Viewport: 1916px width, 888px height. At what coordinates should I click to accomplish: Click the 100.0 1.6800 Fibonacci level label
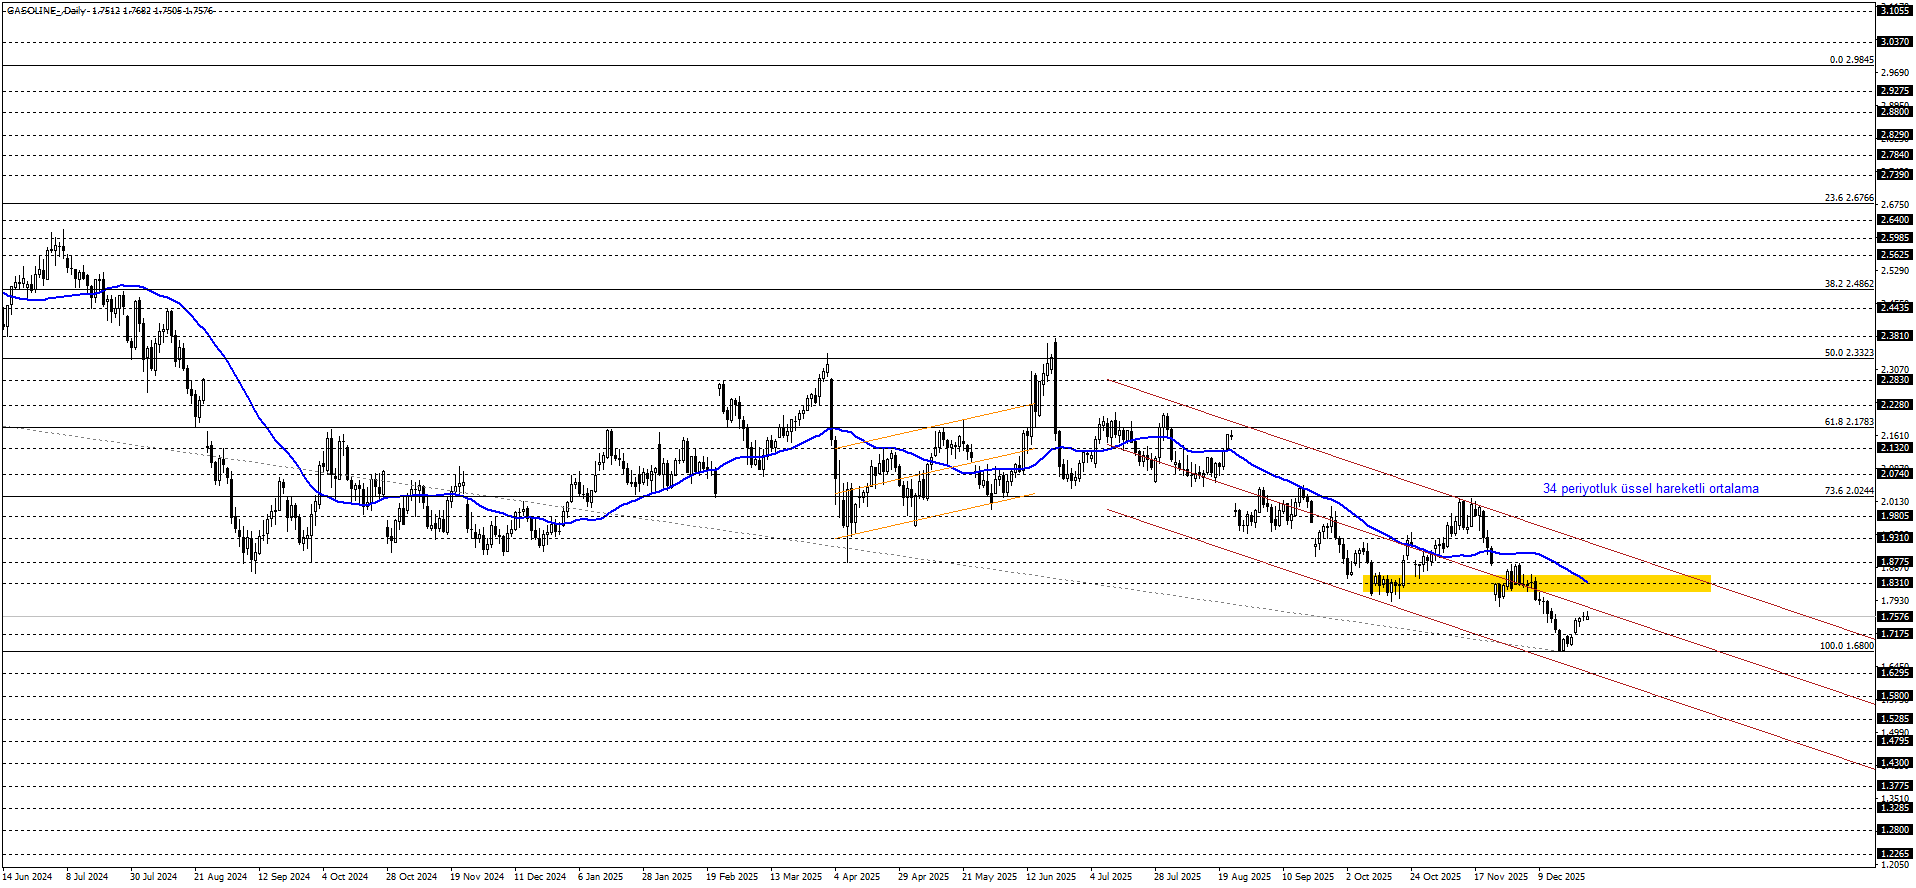click(1846, 646)
